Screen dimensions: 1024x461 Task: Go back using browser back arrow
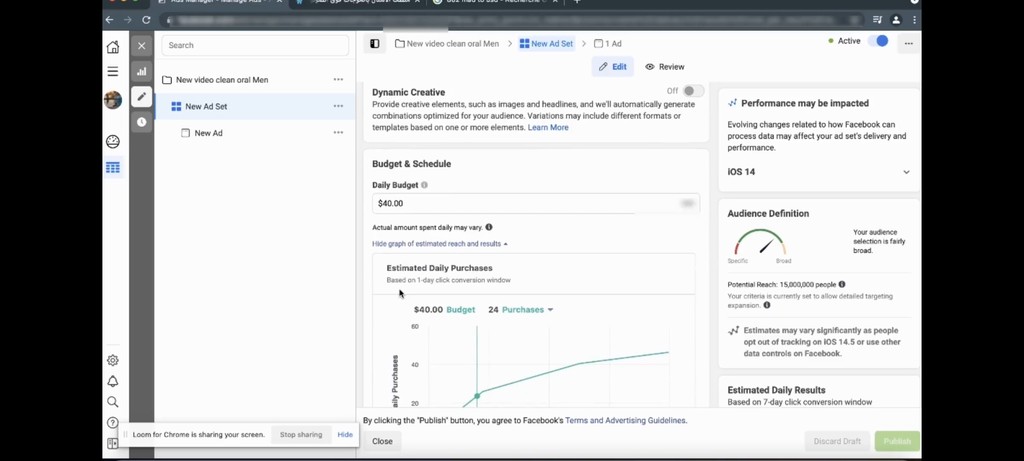(x=109, y=20)
